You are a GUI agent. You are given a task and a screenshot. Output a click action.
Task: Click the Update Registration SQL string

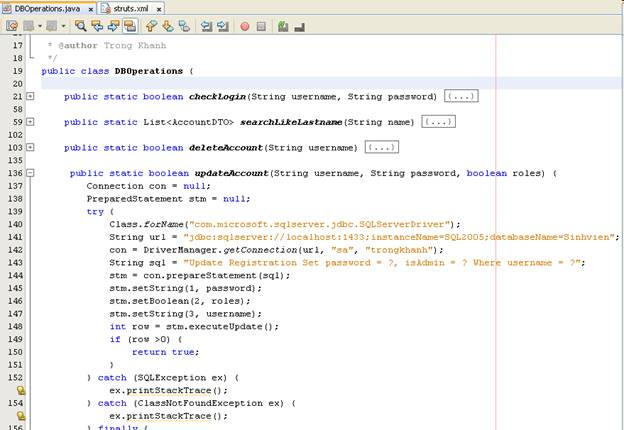382,263
